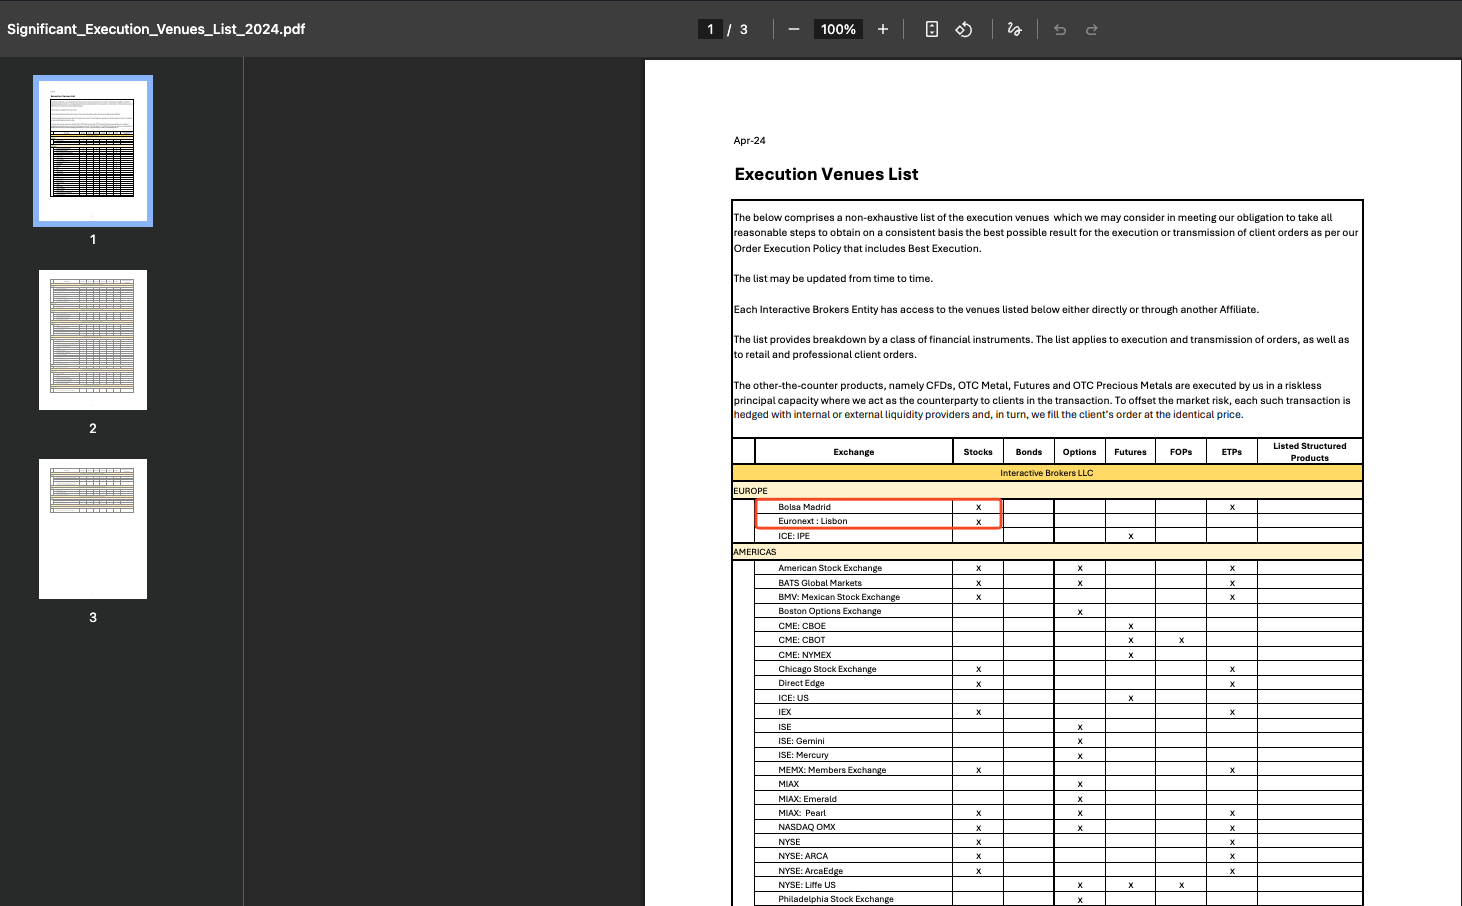Click the Exchange column header

point(853,452)
